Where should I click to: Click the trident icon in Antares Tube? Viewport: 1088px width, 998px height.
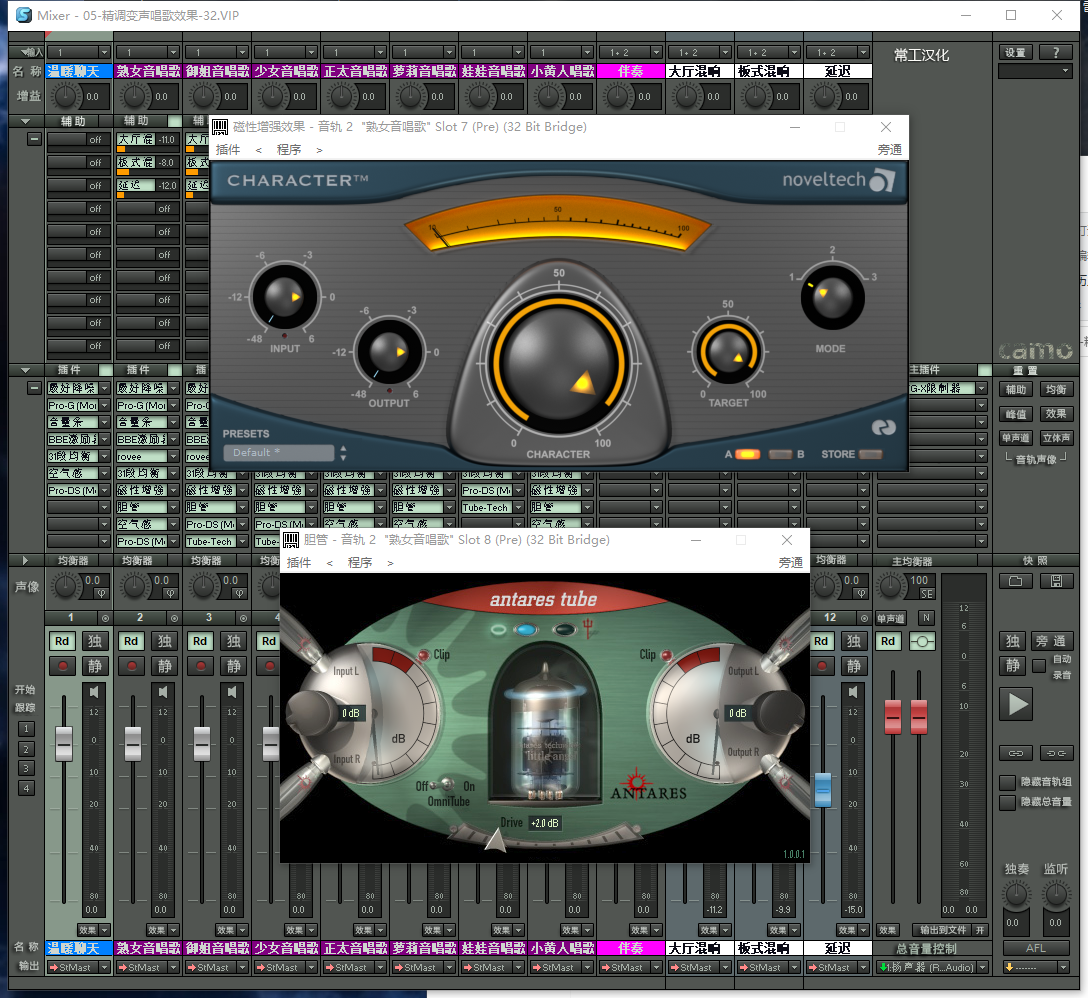pyautogui.click(x=588, y=629)
